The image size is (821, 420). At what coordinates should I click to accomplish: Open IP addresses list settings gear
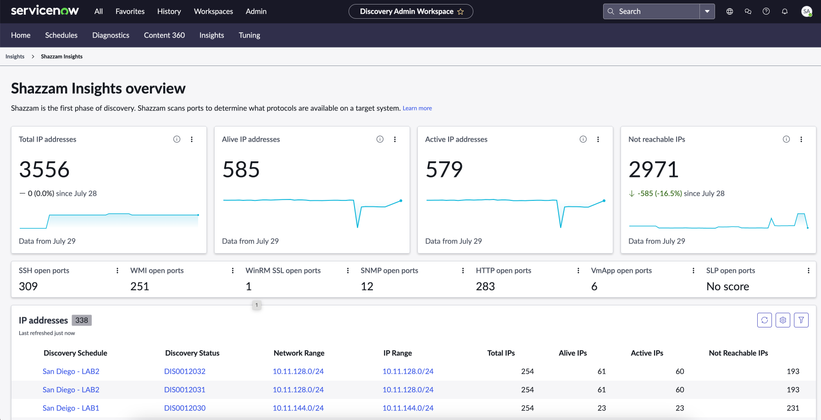783,320
